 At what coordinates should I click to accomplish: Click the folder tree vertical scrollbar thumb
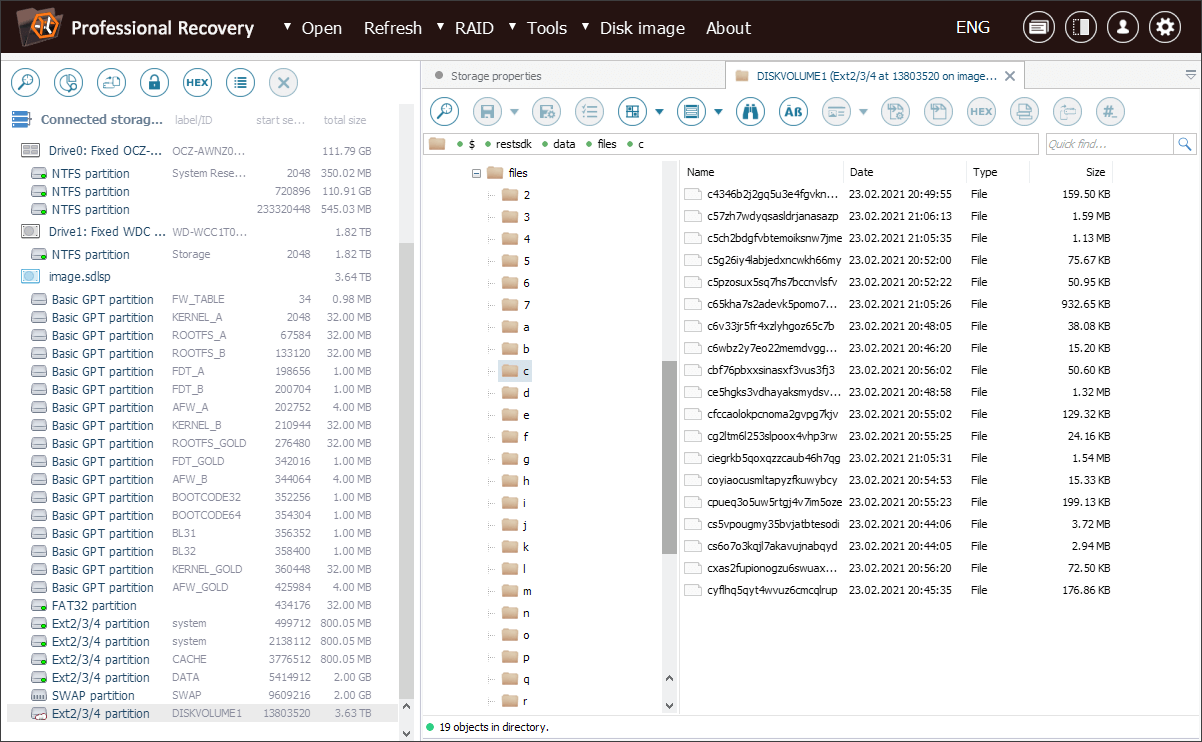point(670,456)
